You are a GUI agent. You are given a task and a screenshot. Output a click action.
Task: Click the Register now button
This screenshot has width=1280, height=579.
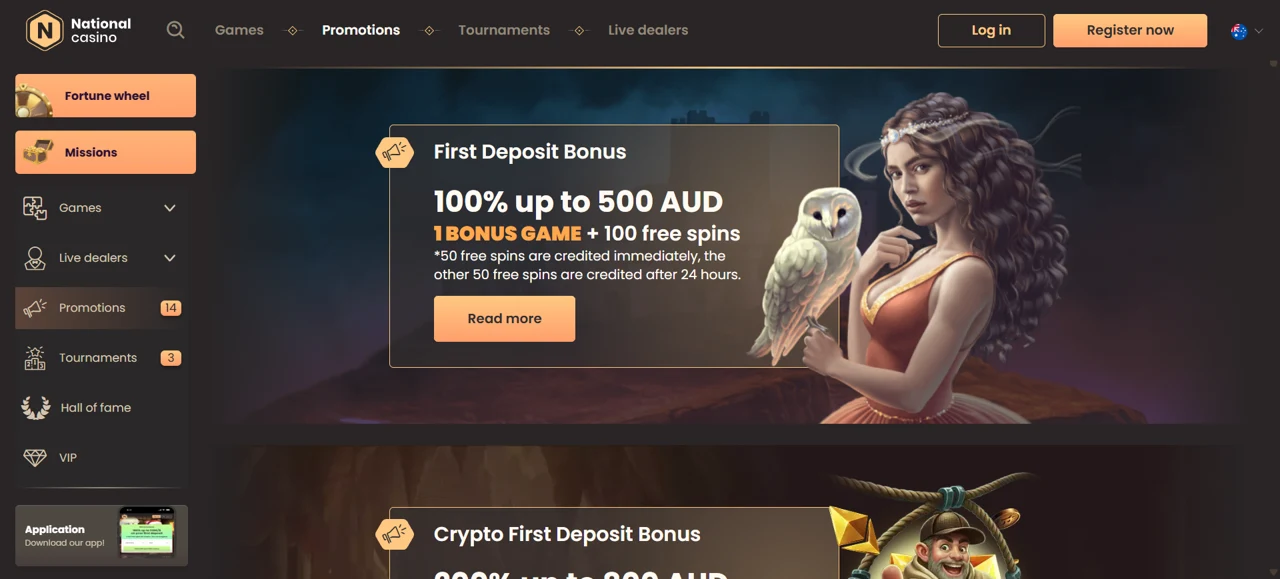[1130, 30]
